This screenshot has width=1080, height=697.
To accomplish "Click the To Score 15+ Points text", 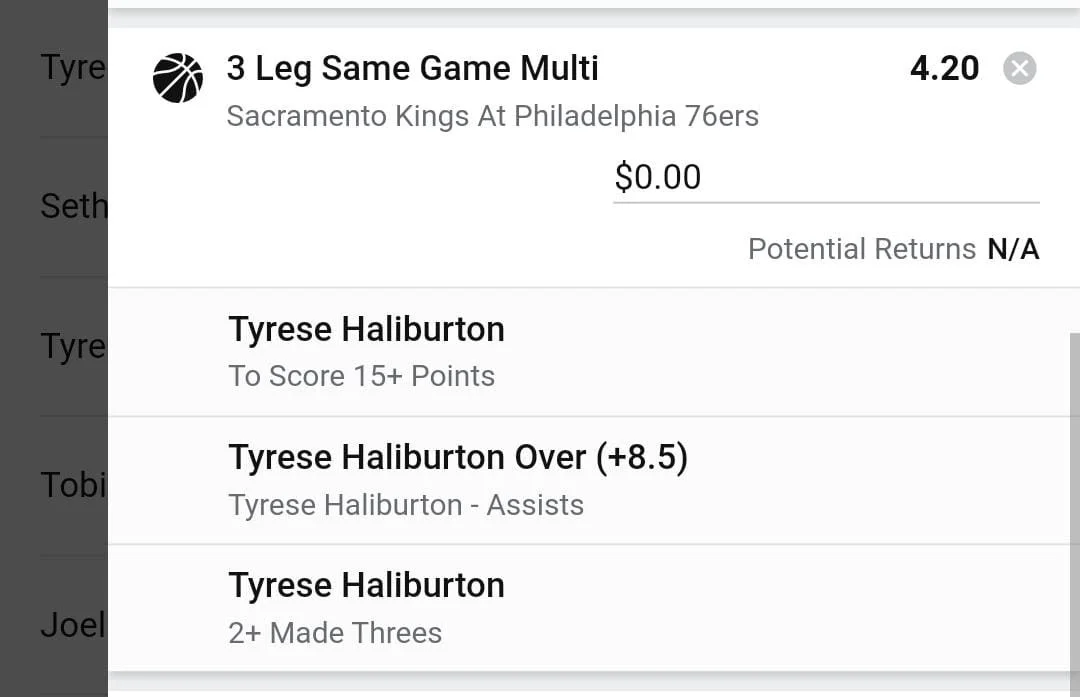I will (x=361, y=377).
